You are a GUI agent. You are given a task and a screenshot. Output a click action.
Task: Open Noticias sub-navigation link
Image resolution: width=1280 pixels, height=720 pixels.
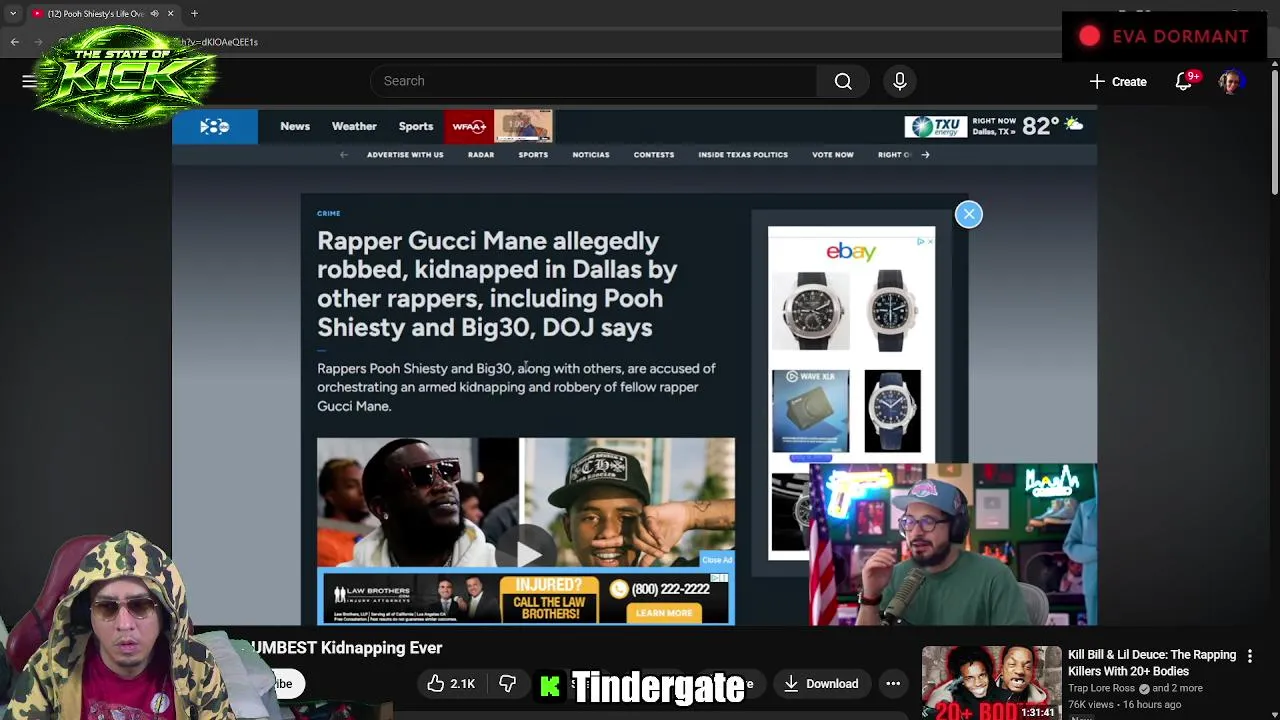coord(591,155)
